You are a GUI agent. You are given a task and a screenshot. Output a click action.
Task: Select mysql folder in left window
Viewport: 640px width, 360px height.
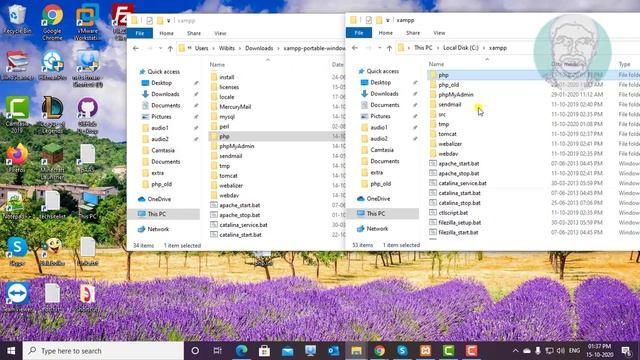pyautogui.click(x=227, y=117)
